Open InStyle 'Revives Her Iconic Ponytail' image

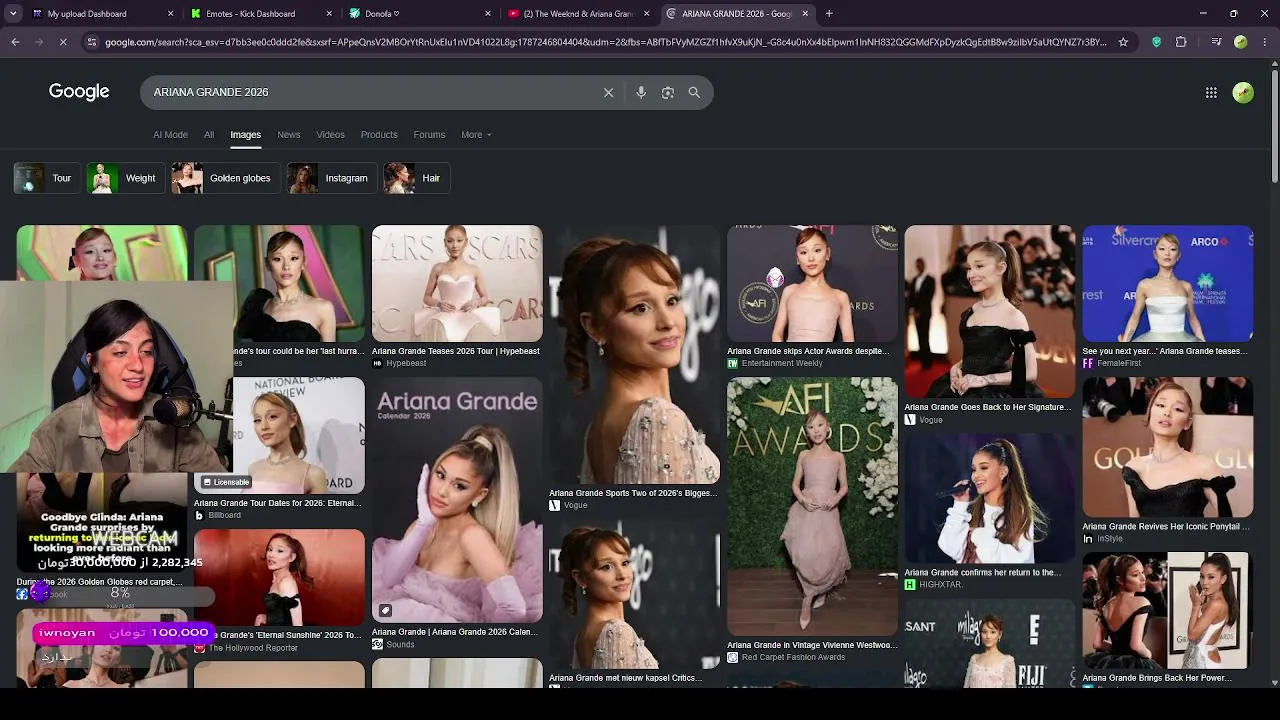pos(1167,447)
